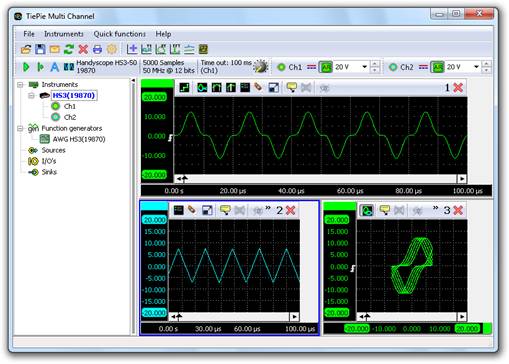
Task: Select HS3(19870) in the tree
Action: 74,96
